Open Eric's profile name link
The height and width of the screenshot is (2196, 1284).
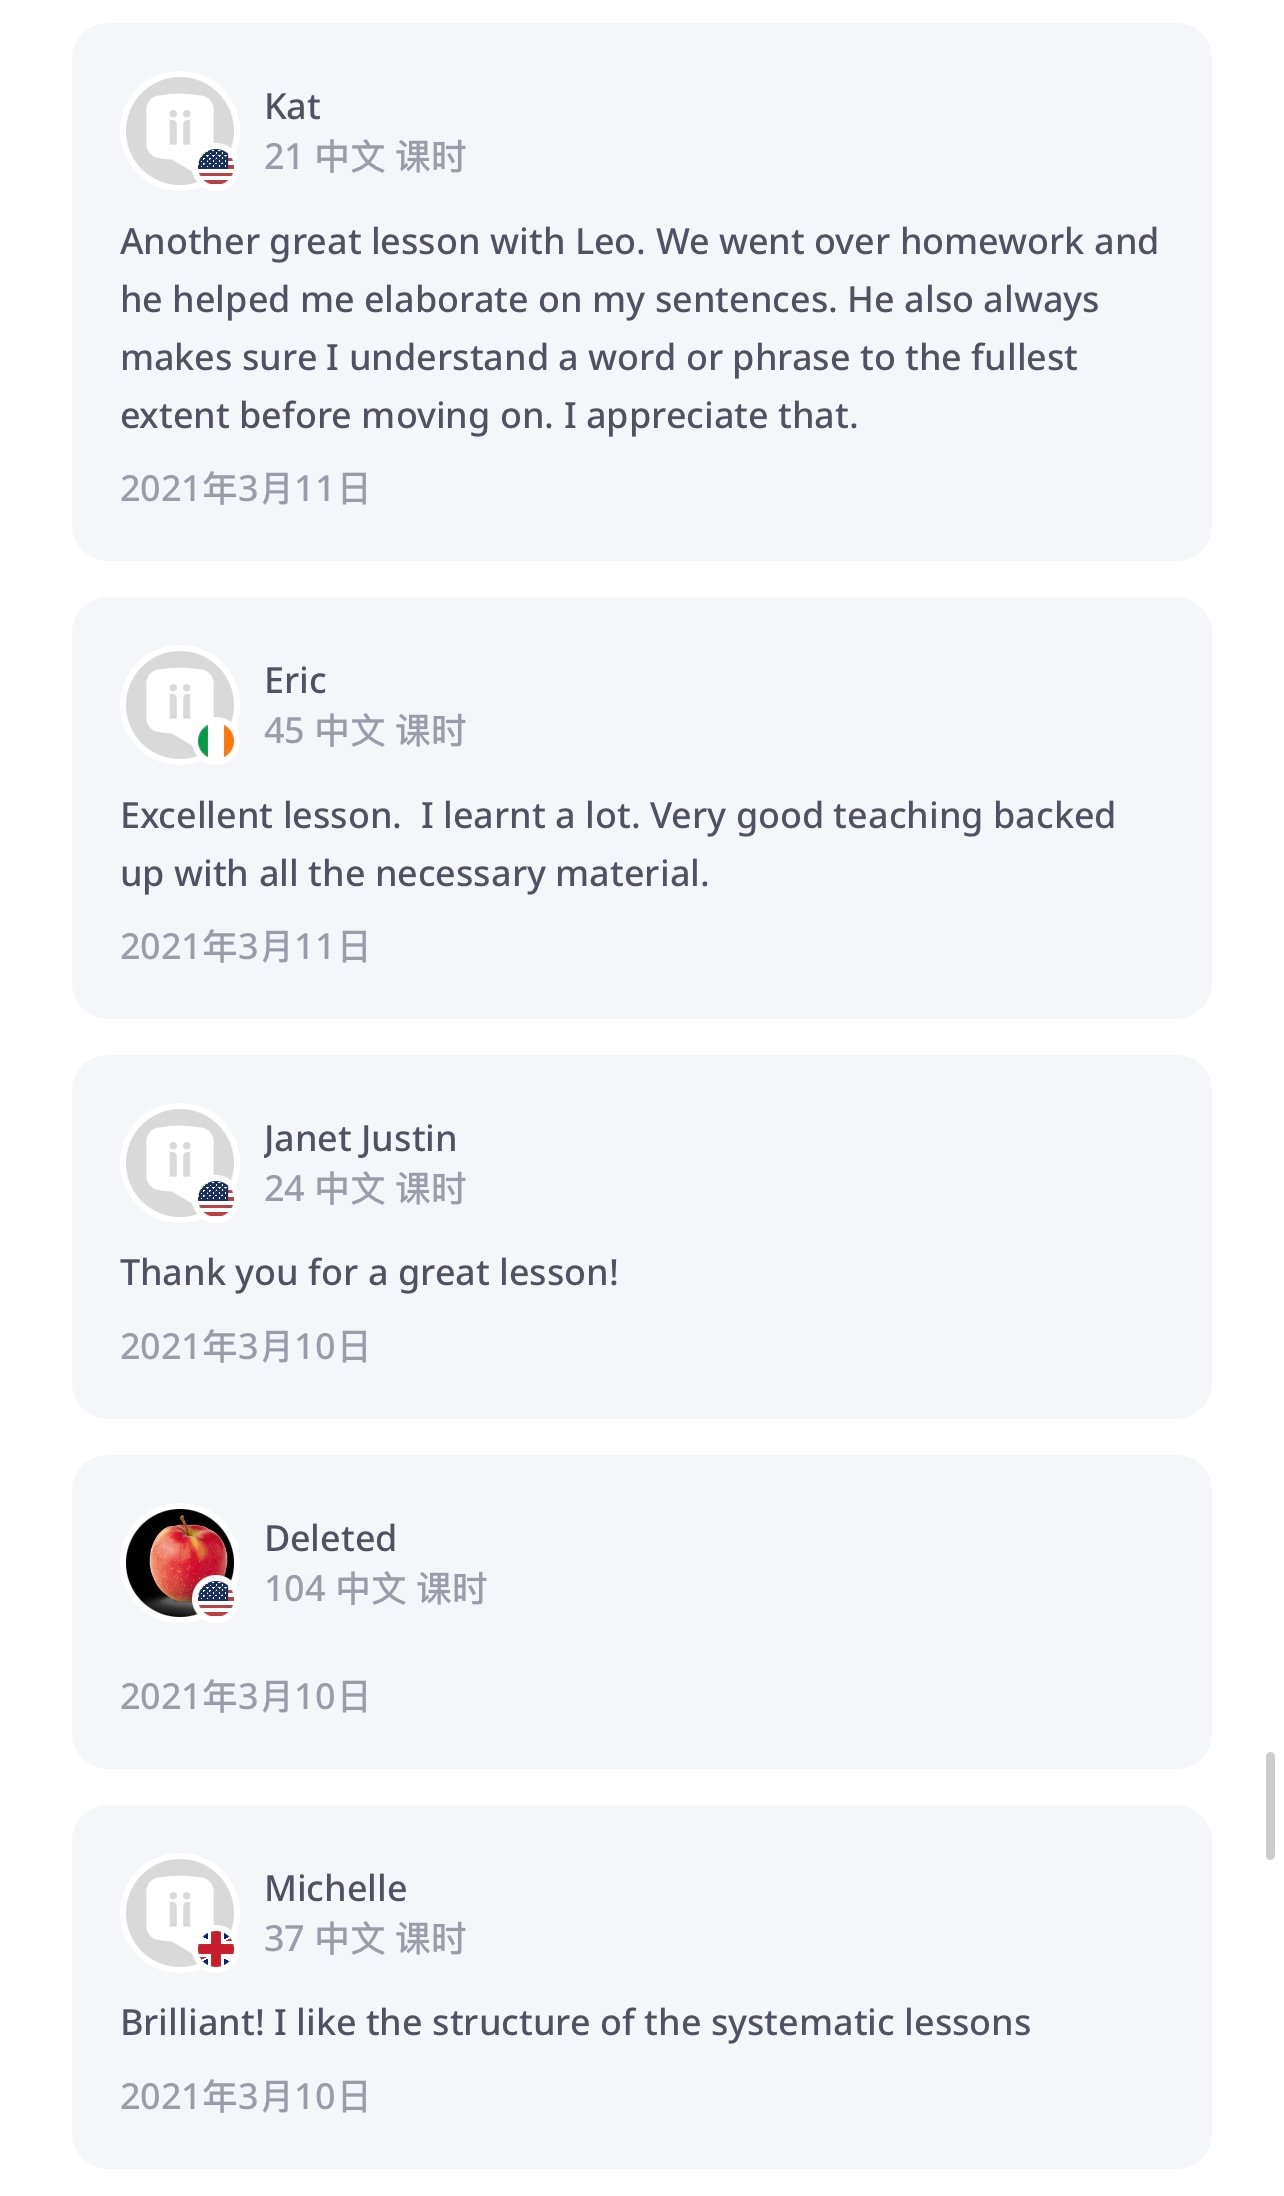click(x=295, y=681)
